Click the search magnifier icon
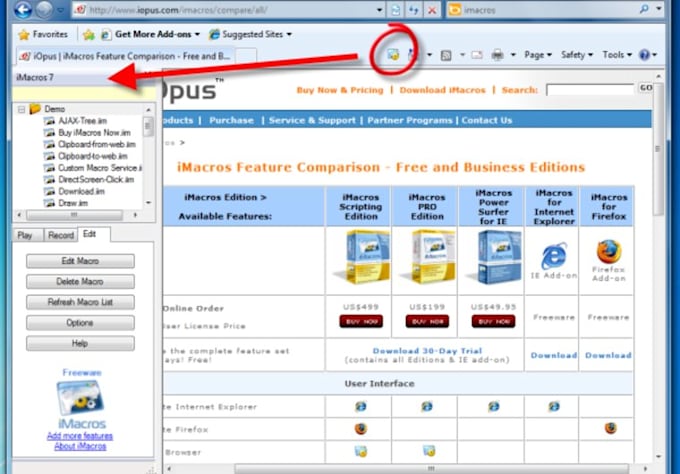Screen dimensions: 680x474 (644, 9)
